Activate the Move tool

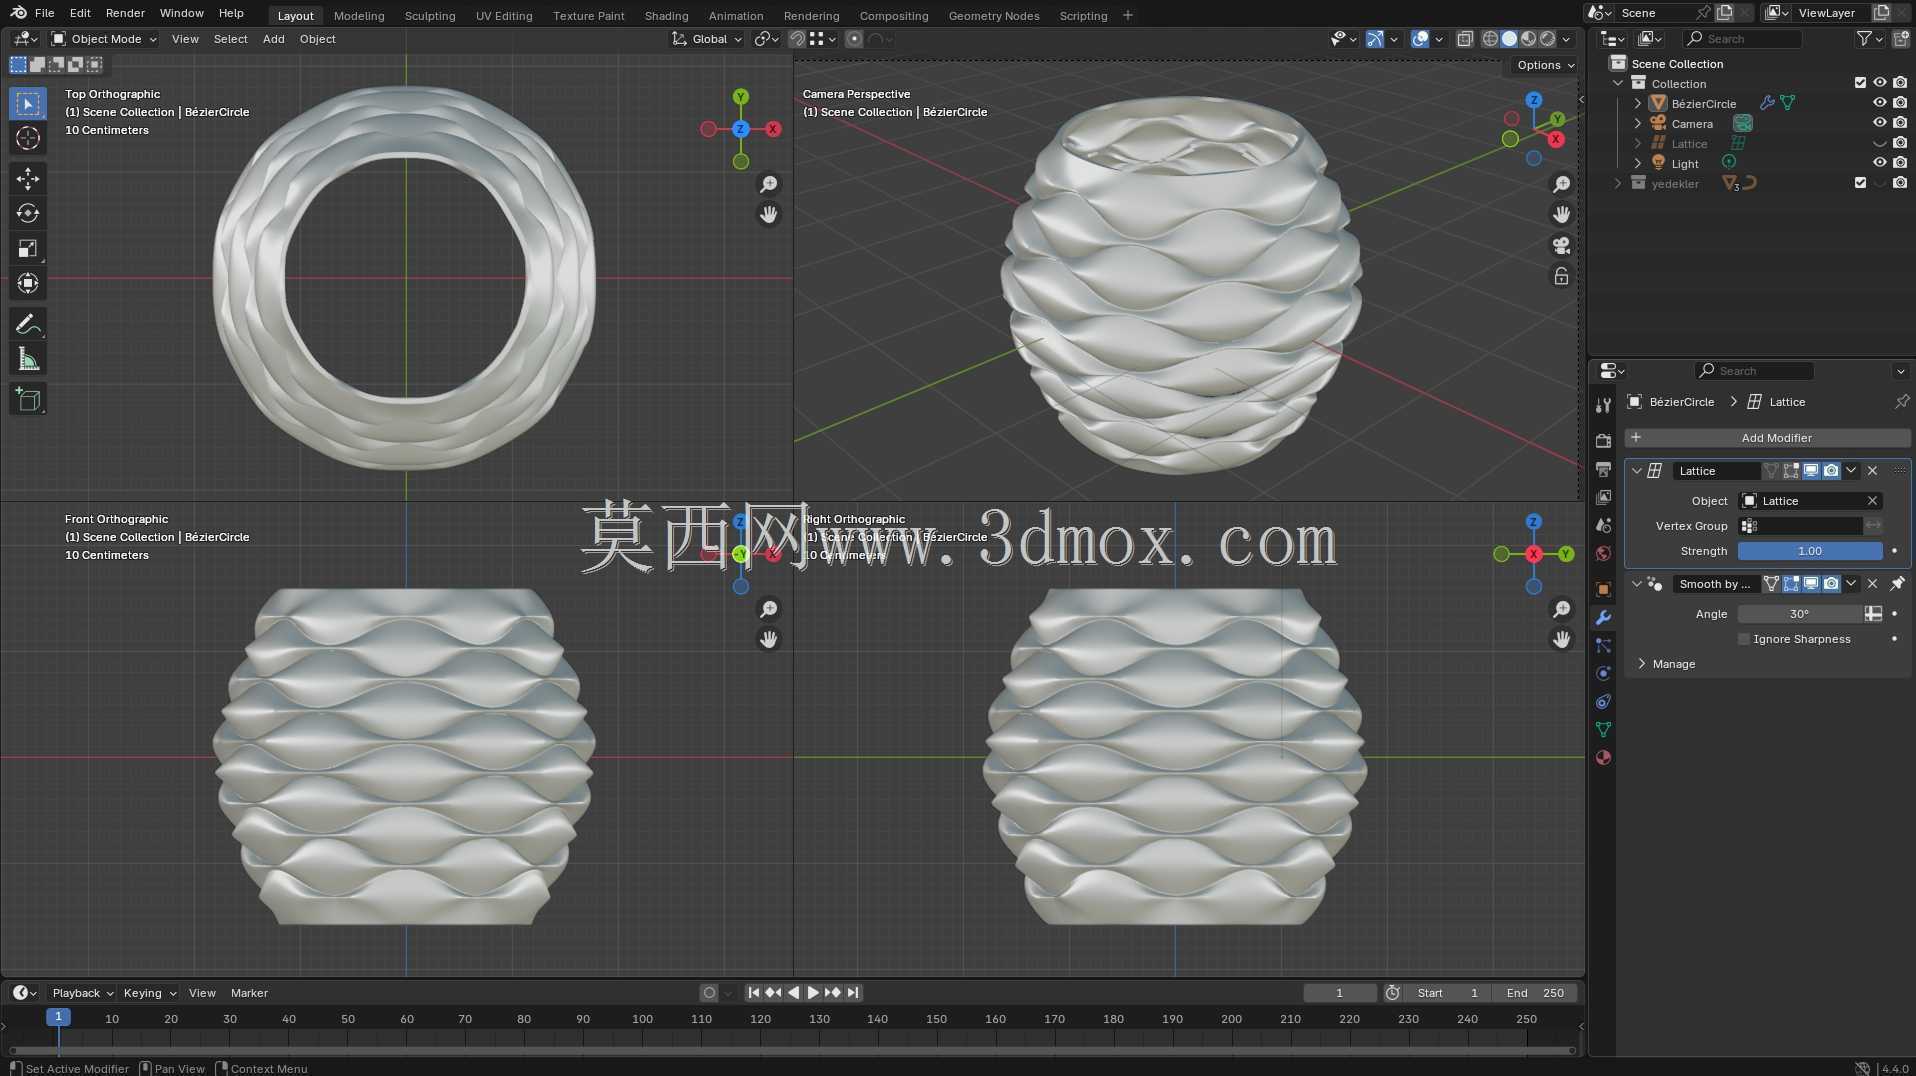(x=28, y=179)
